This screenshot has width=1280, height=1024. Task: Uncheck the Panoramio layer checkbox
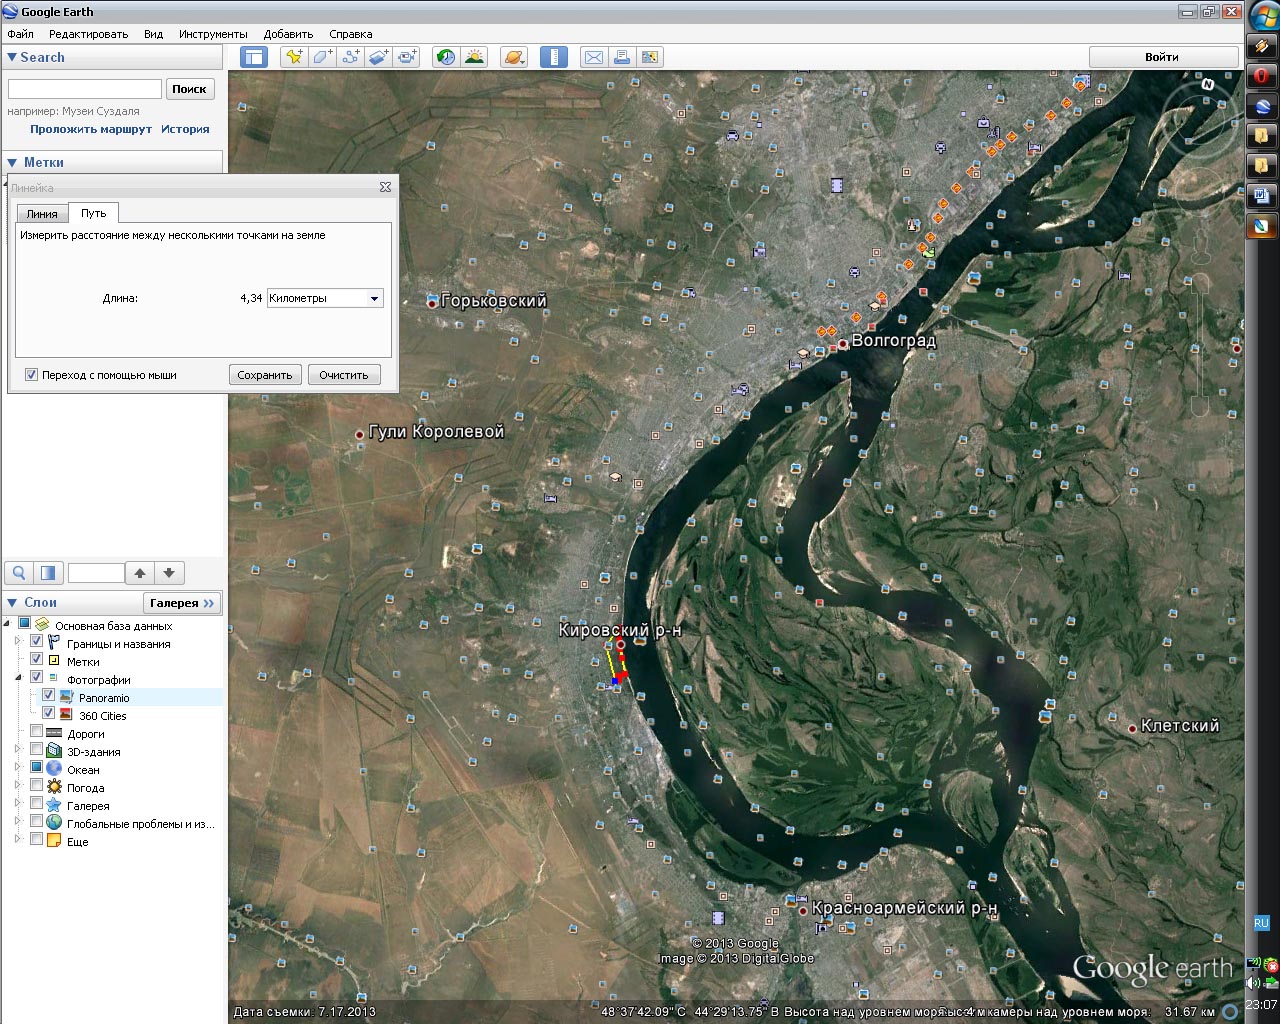[49, 697]
